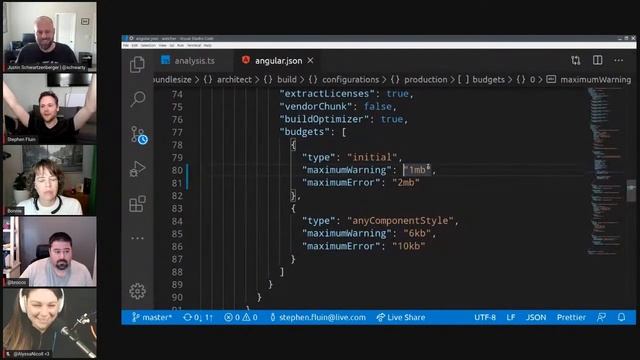This screenshot has width=640, height=360.
Task: Open the Manage gear in activity bar
Action: pos(137,291)
